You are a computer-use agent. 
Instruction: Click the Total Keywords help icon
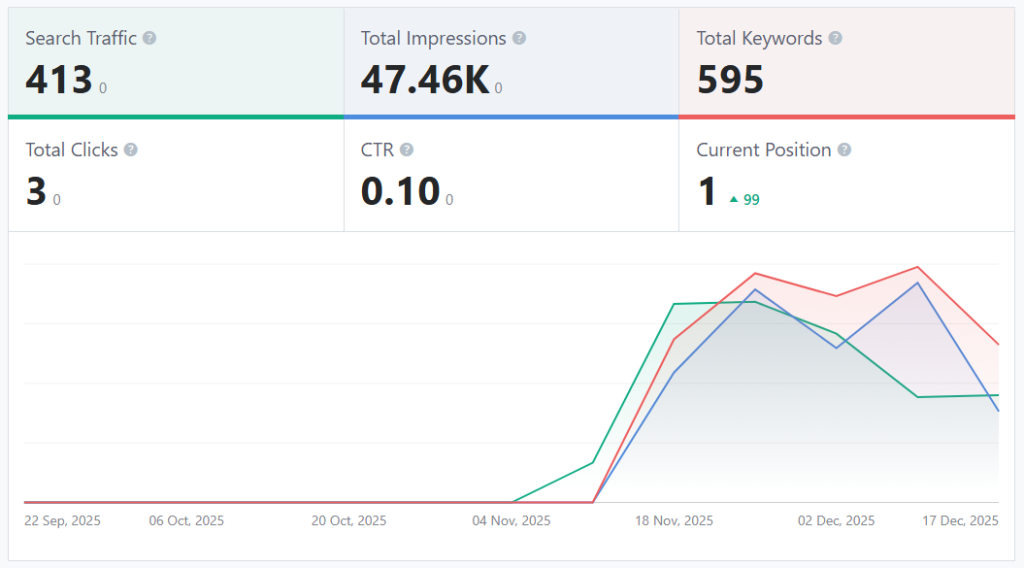click(x=835, y=39)
